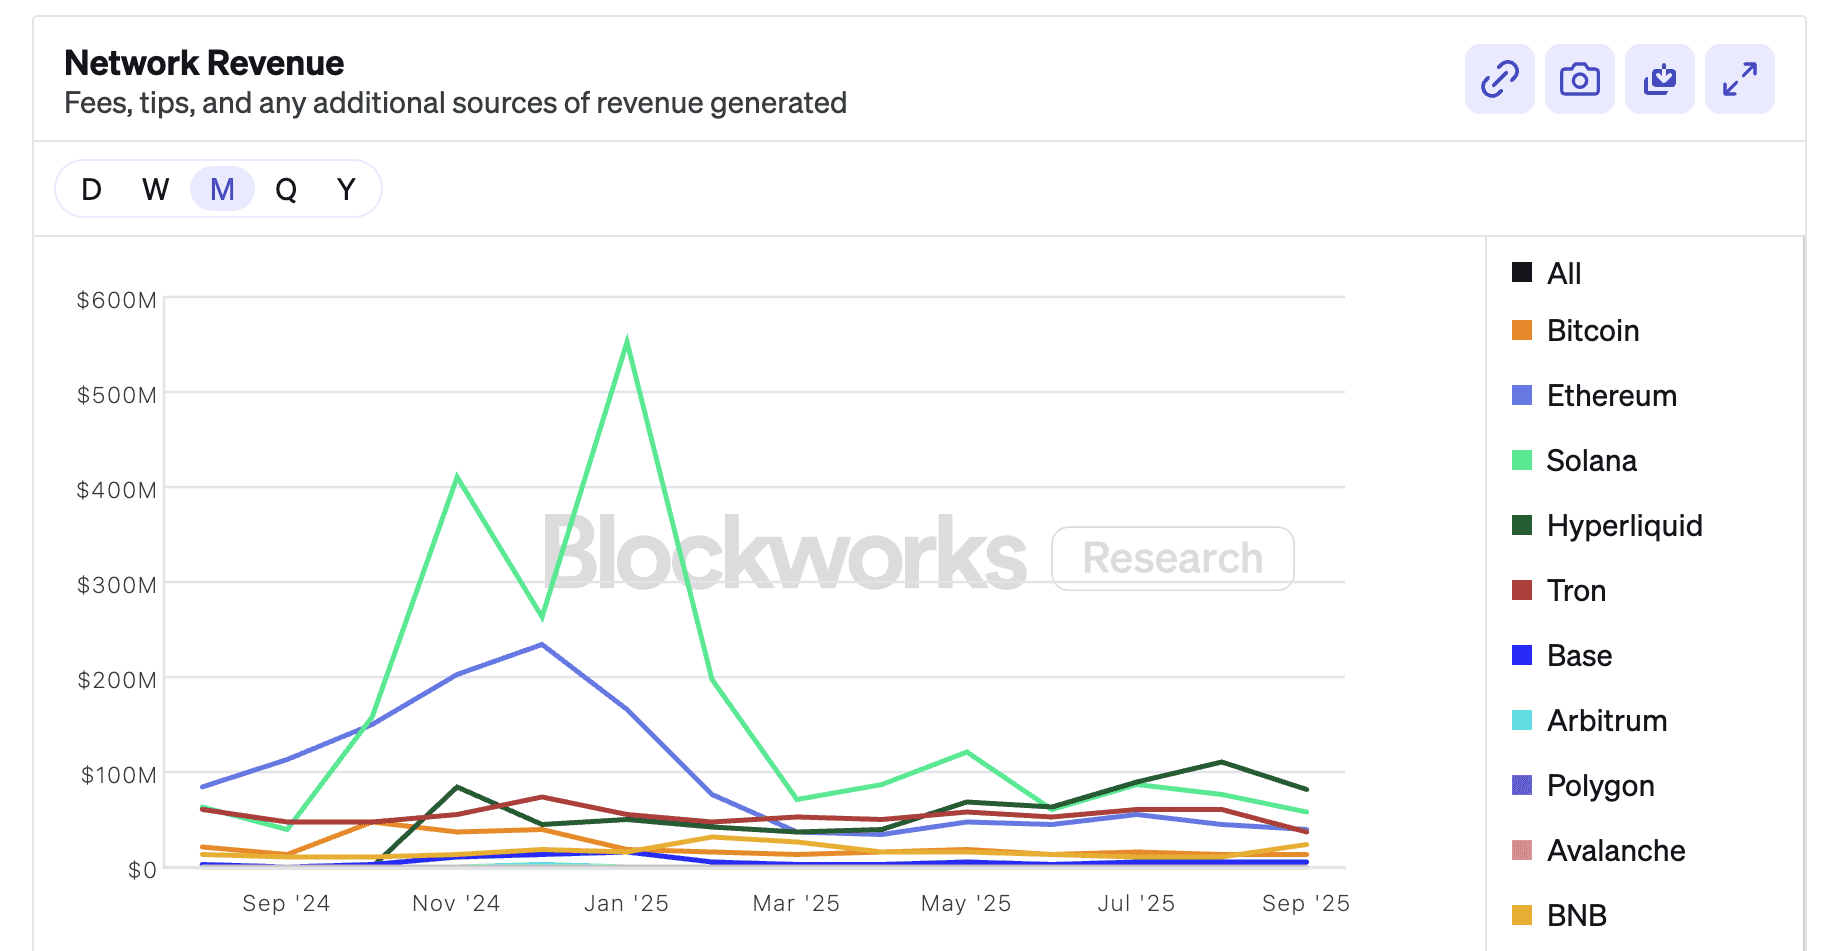Click the cyan Arbitrum color swatch

click(1522, 720)
